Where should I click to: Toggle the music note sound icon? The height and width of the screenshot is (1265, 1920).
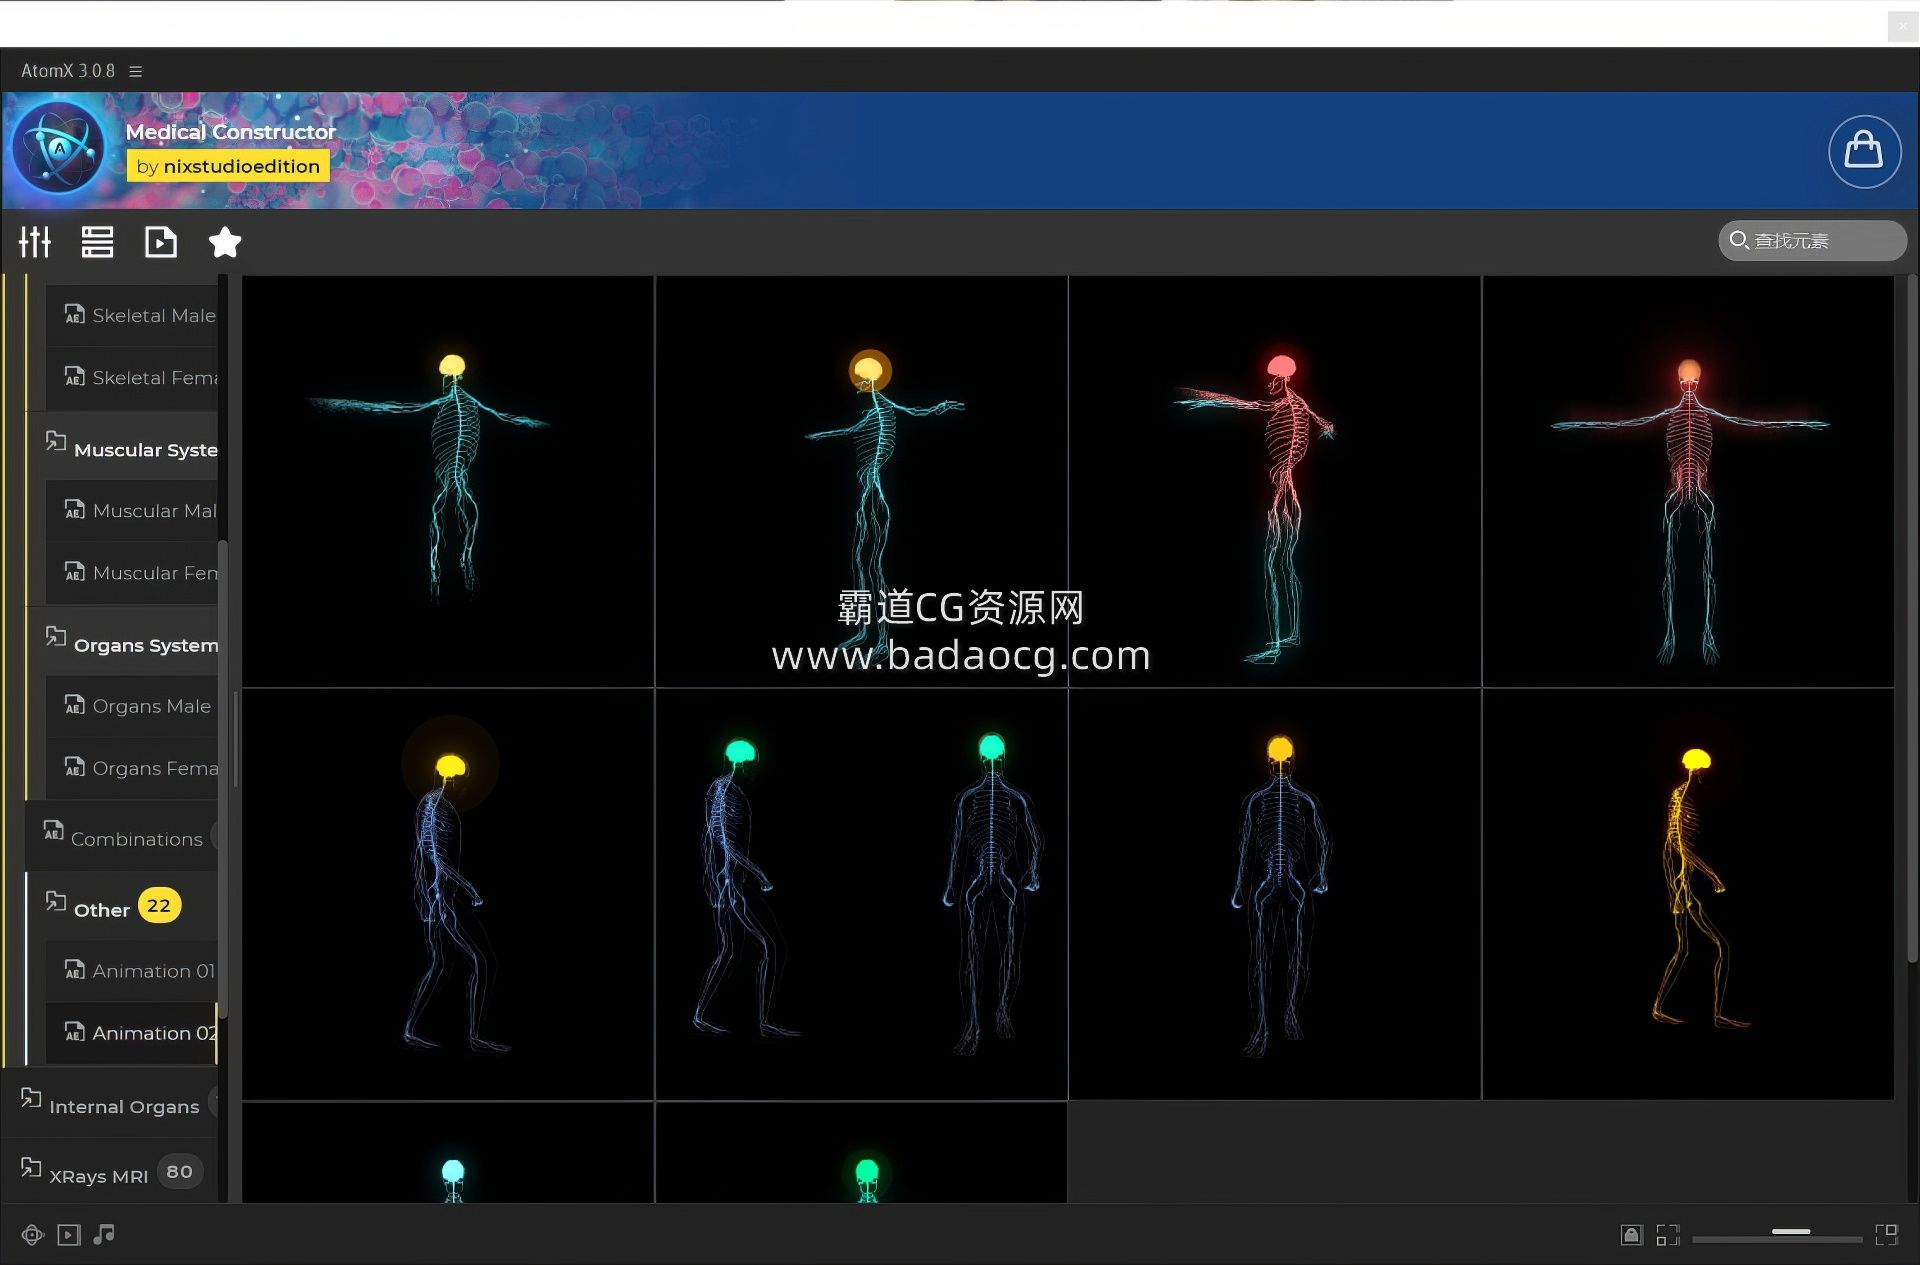pos(104,1235)
